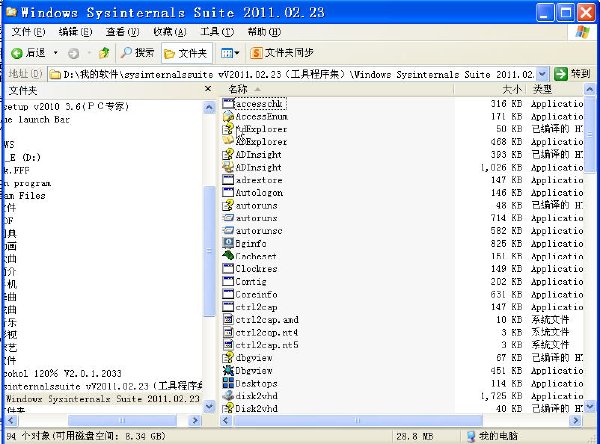
Task: Select the Autologon file icon
Action: click(228, 192)
